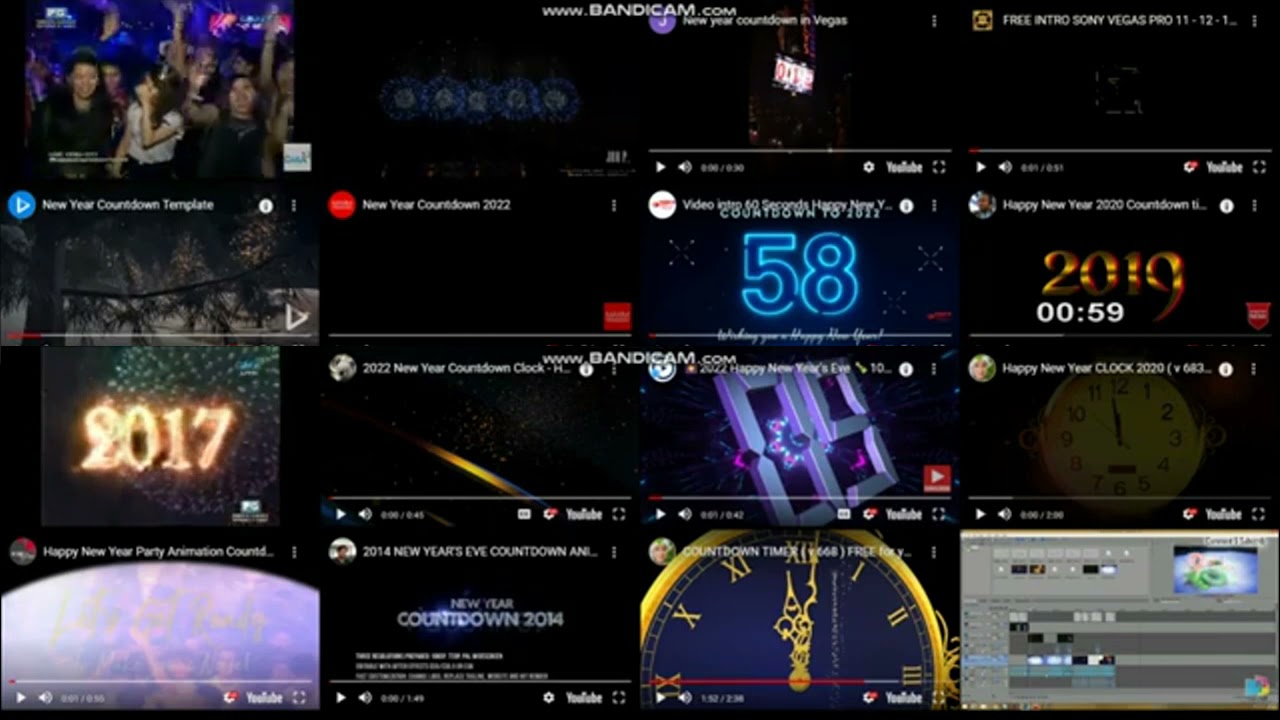The image size is (1280, 720).
Task: Play the Happy New Year CLOCK 2020 video
Action: (980, 514)
